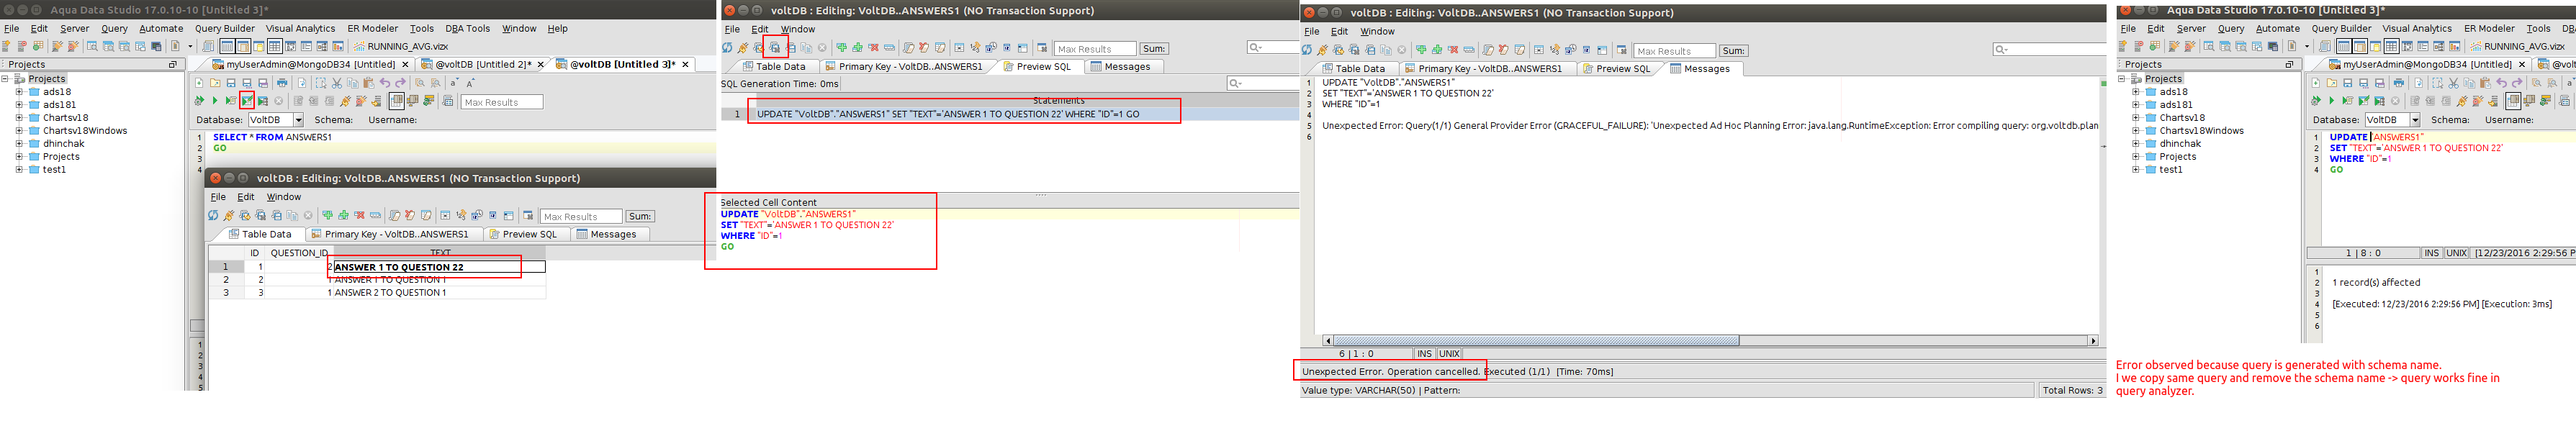Close the @voltDB [Untitled 3]* tab
The height and width of the screenshot is (436, 2576).
686,65
